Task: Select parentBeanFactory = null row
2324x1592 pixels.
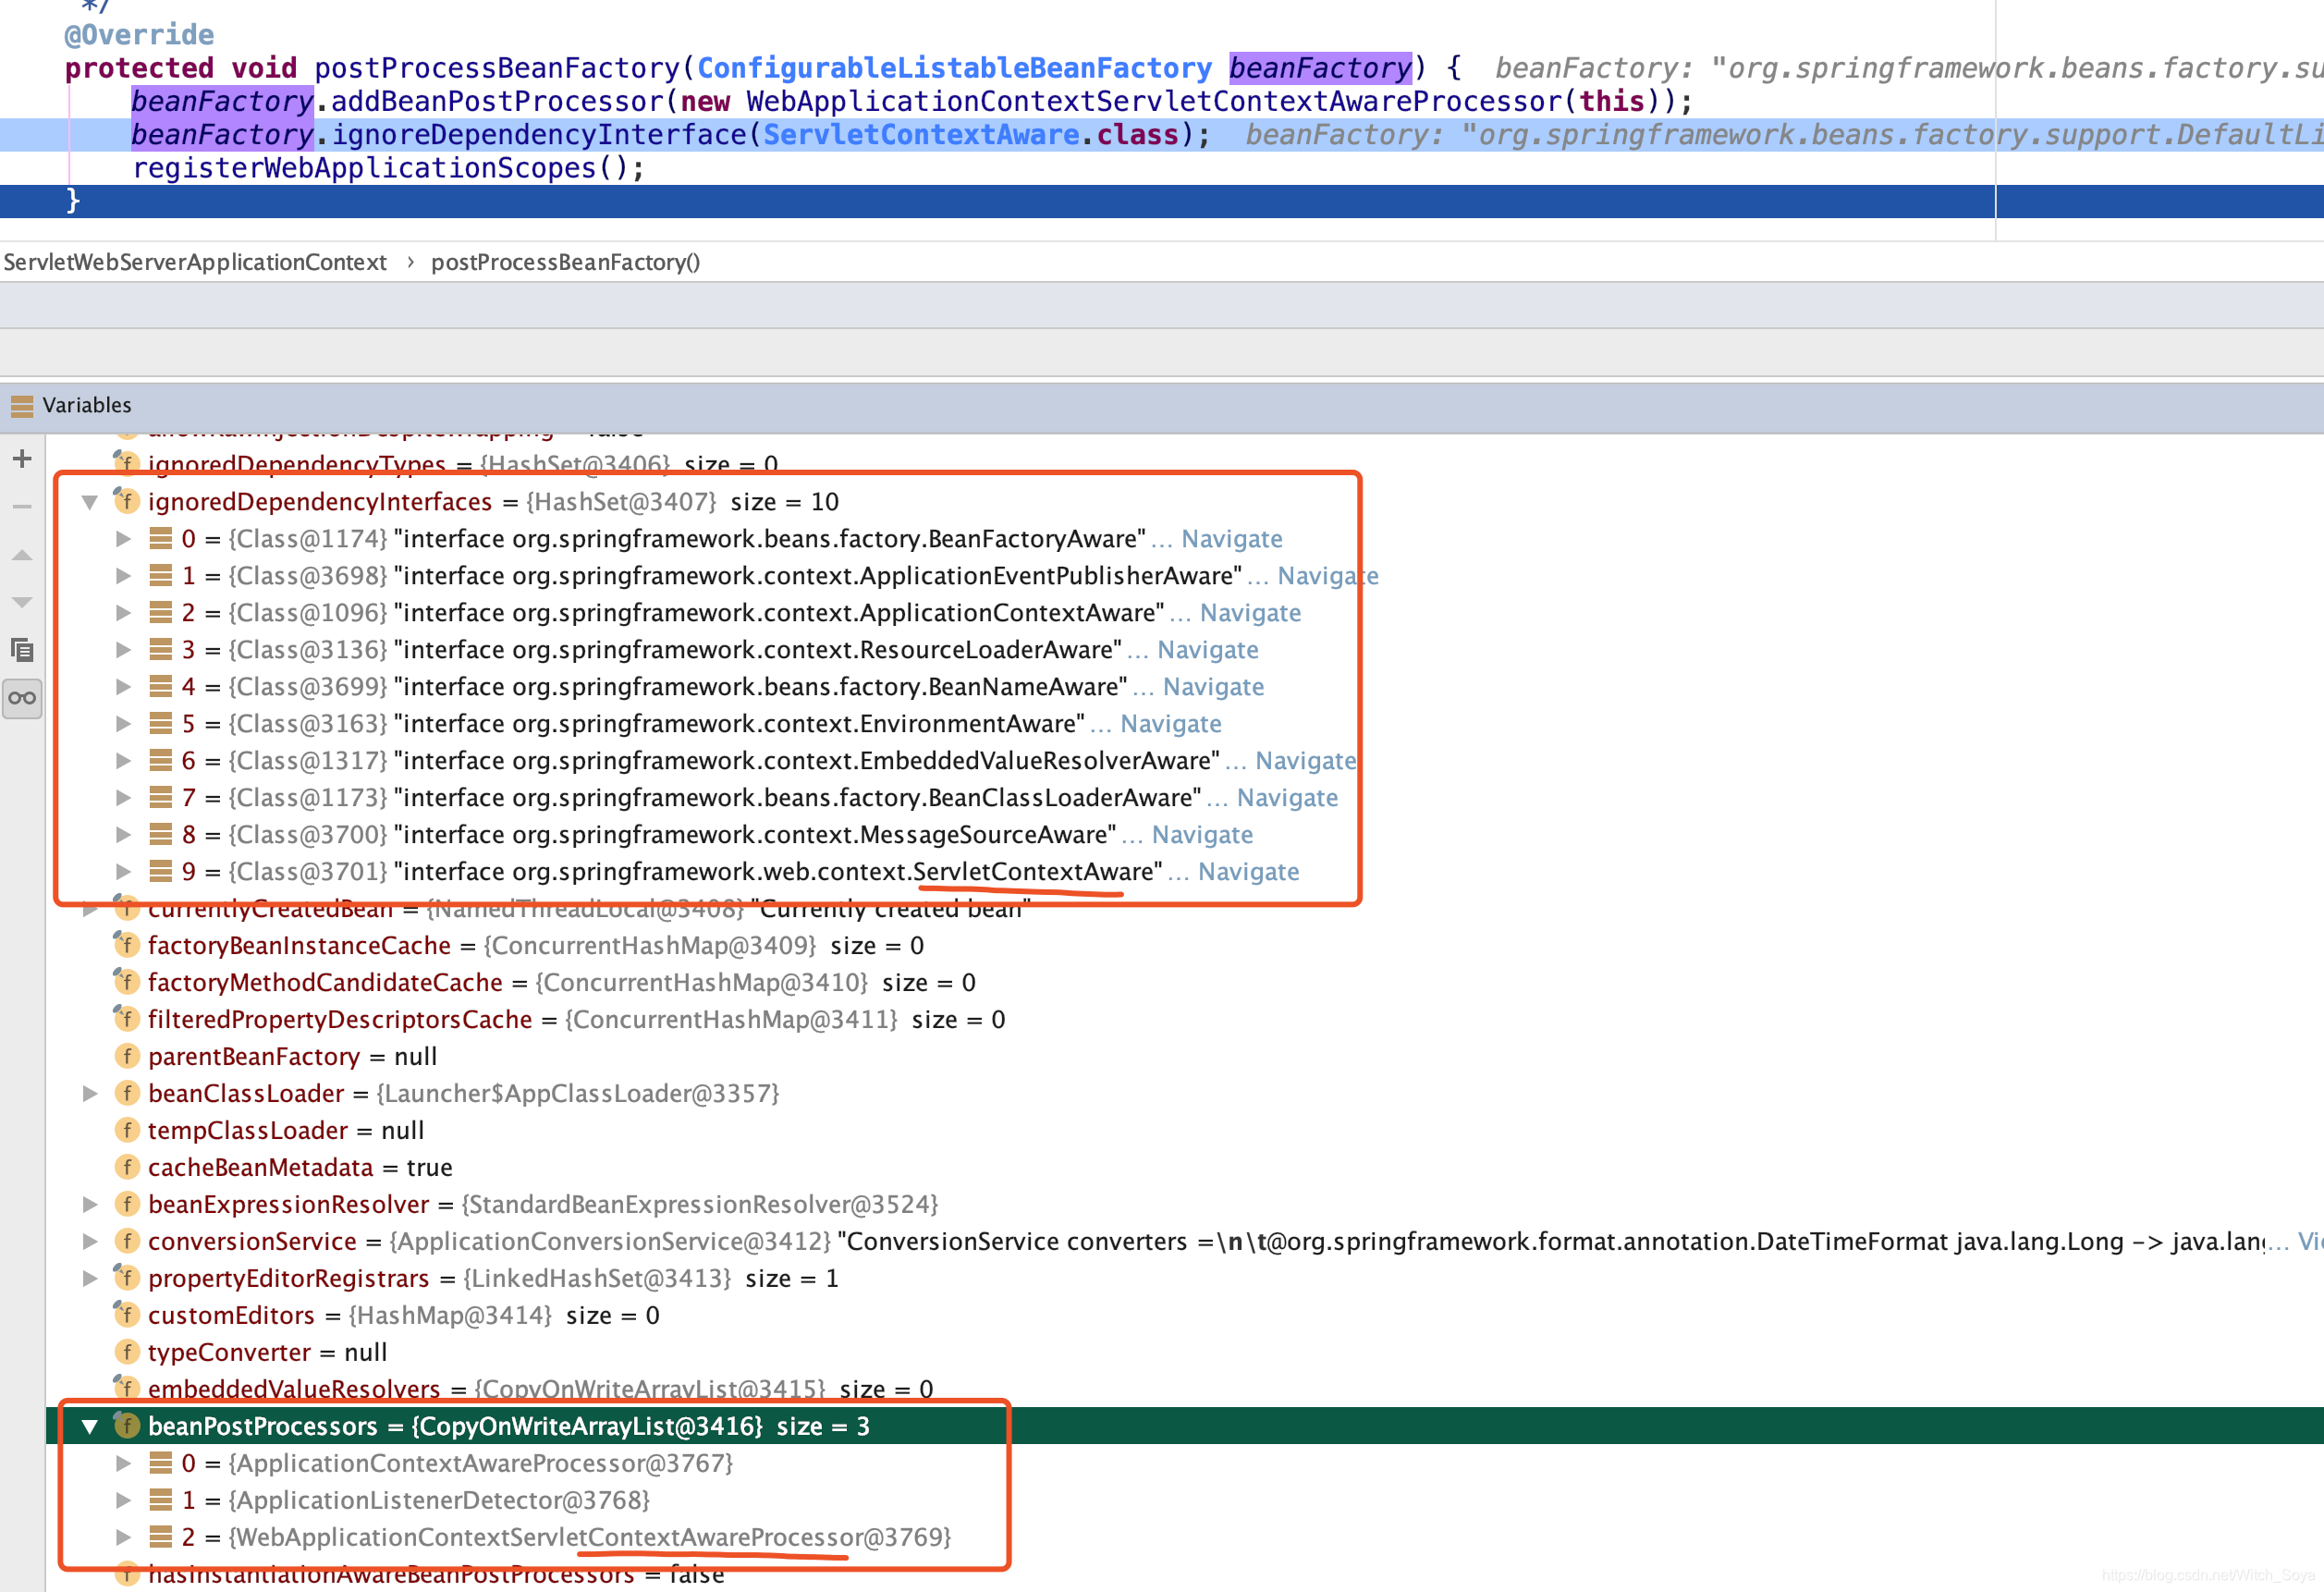Action: 1185,1057
